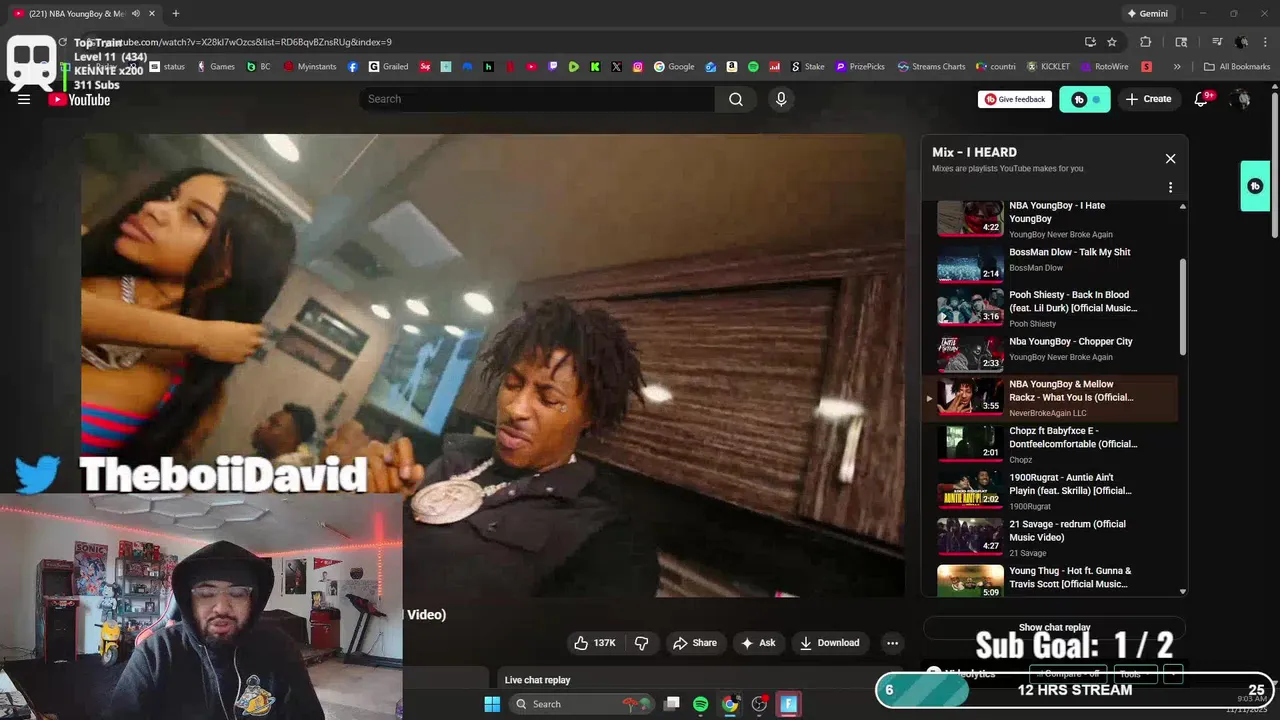Open the Create menu
Viewport: 1280px width, 720px height.
pos(1148,99)
